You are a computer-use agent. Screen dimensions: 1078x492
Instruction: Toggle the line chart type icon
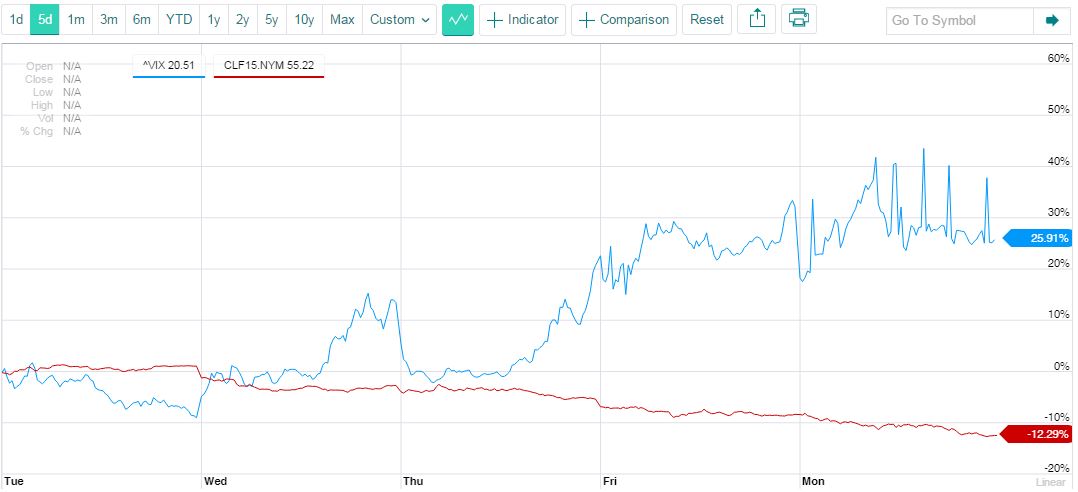click(458, 20)
